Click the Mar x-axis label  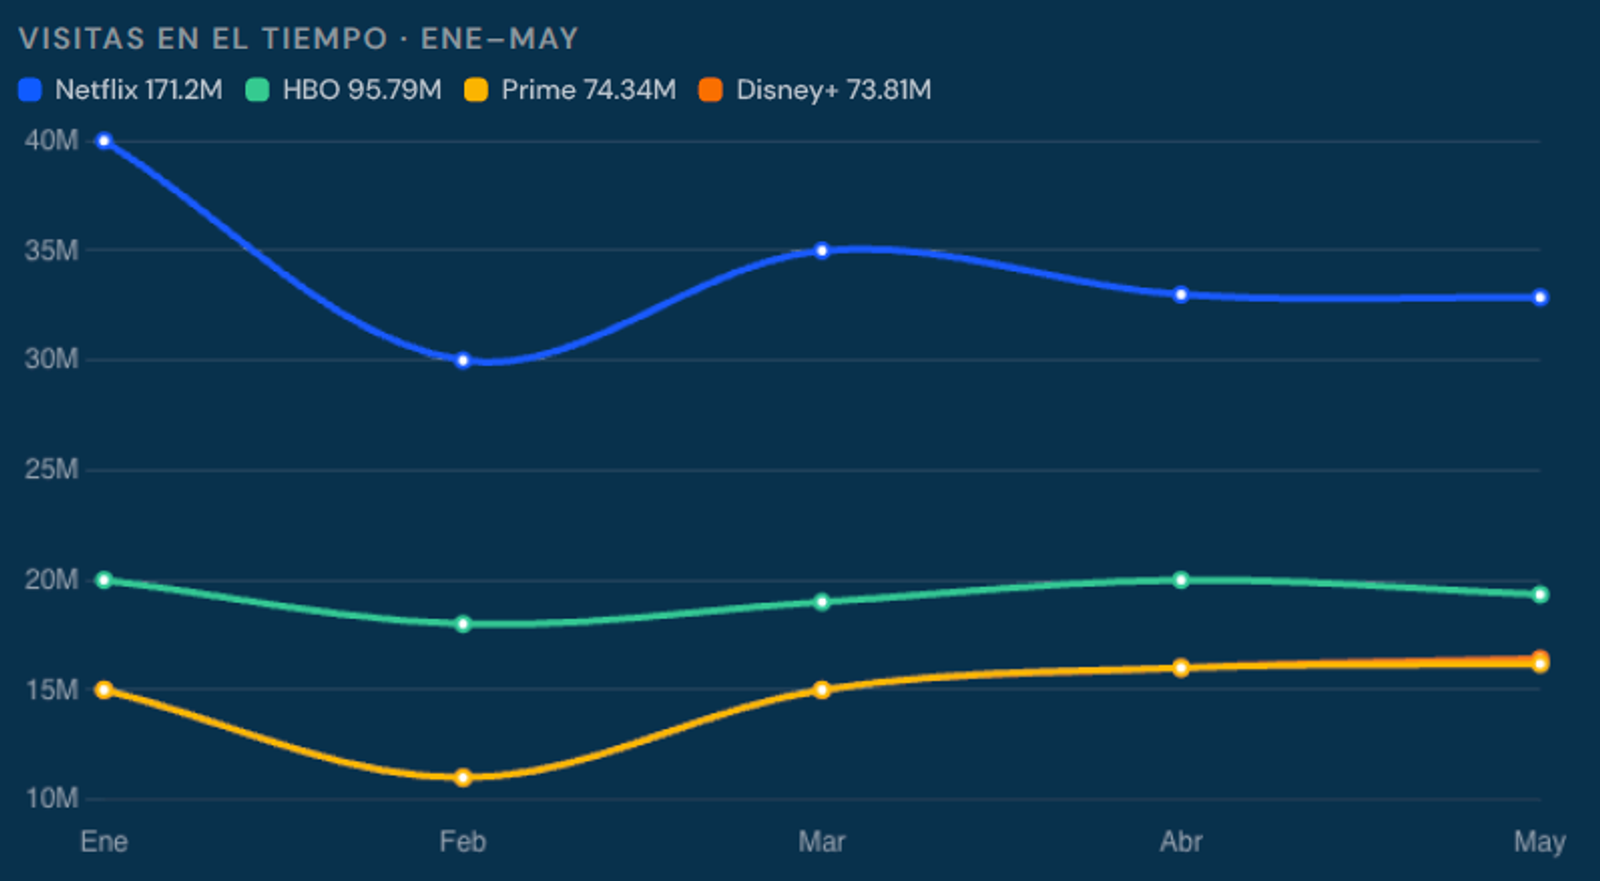[822, 841]
